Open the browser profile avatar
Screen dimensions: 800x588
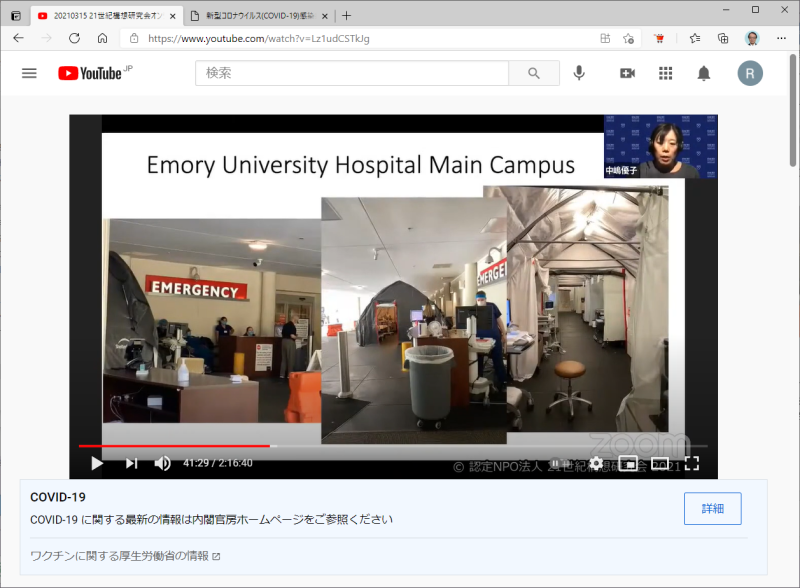click(x=752, y=38)
